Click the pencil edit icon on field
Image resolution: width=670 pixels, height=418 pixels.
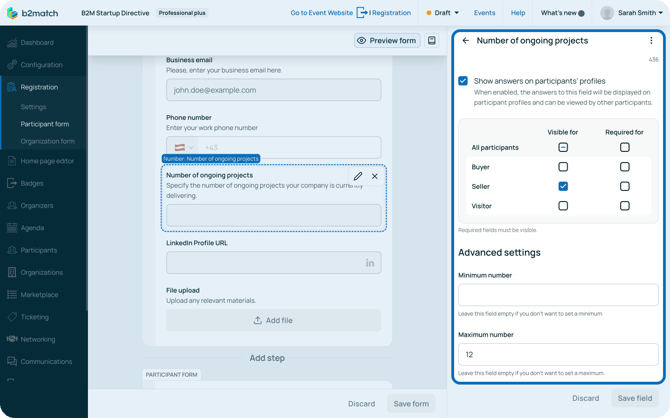pos(358,176)
